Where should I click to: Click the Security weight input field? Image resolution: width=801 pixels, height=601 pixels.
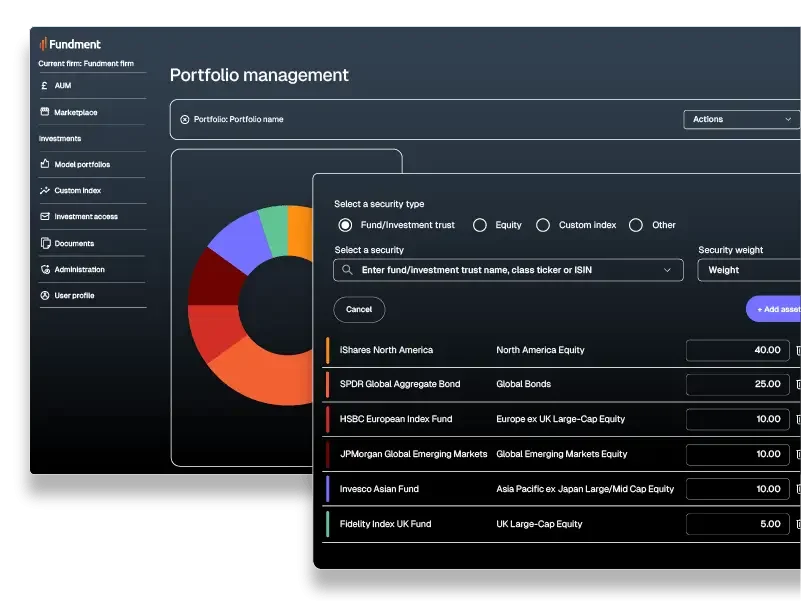click(749, 270)
